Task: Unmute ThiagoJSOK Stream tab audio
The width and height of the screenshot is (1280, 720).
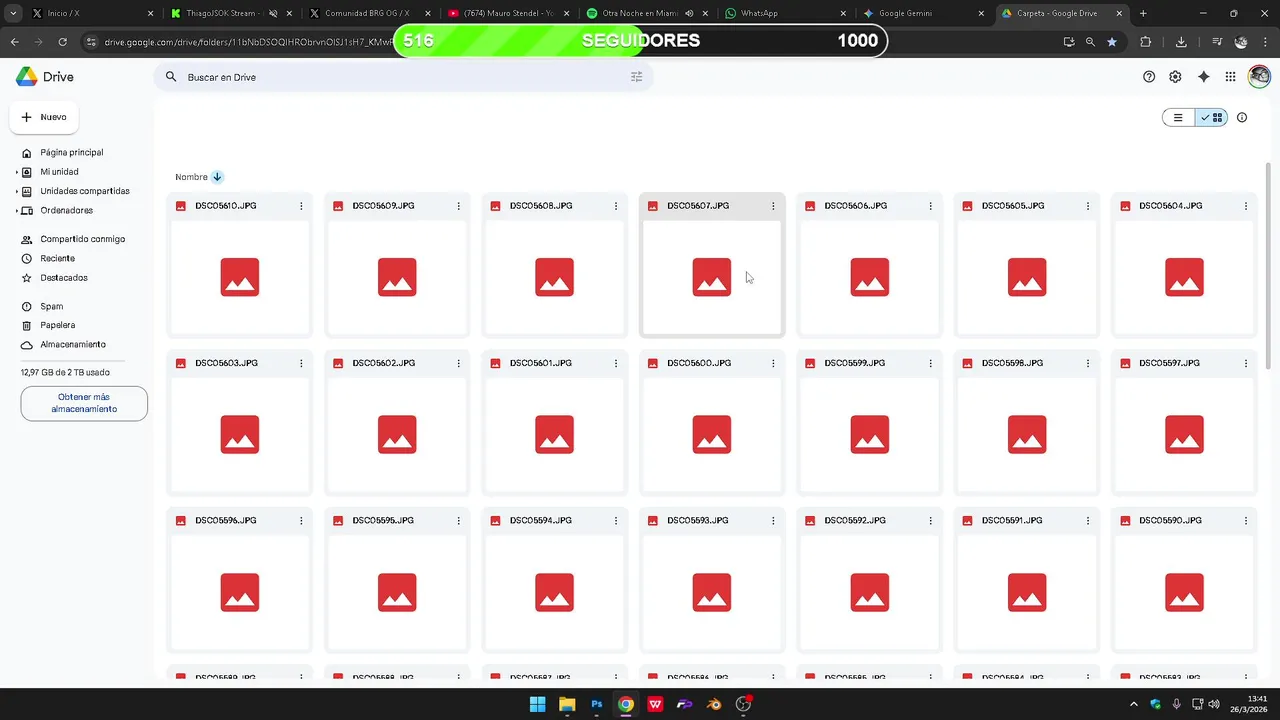Action: pyautogui.click(x=273, y=14)
